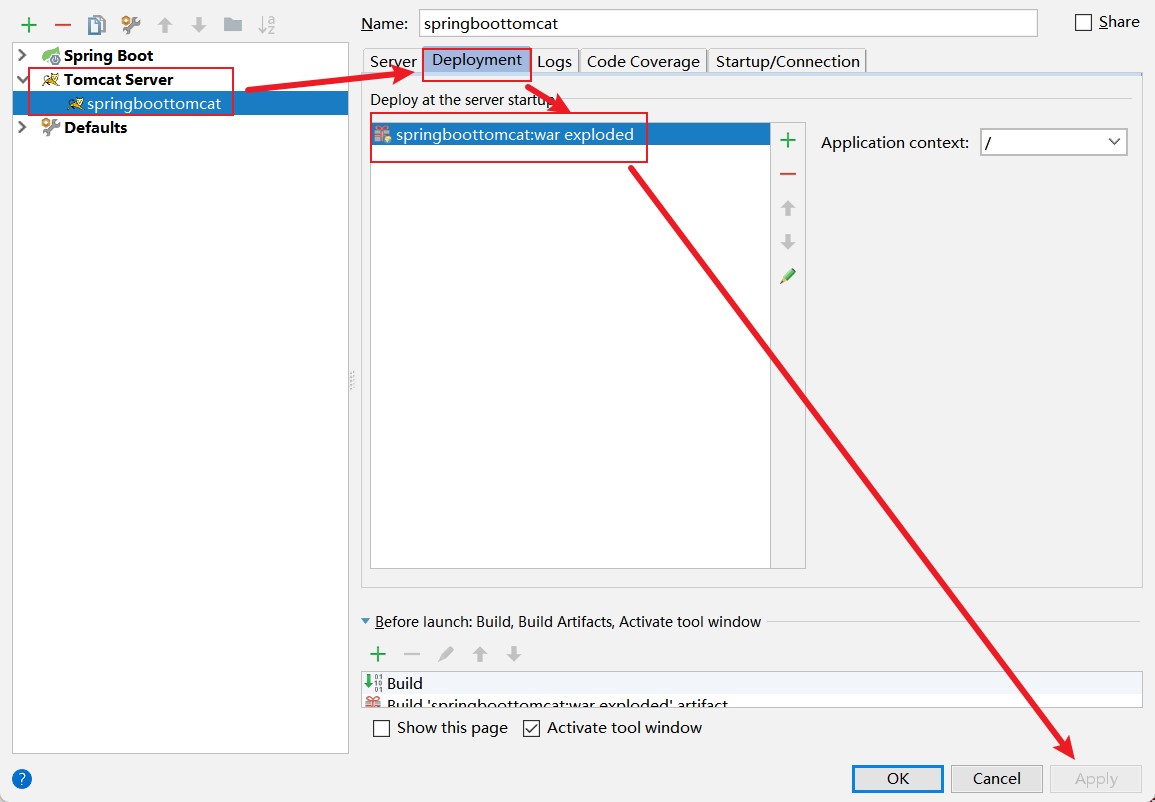Click the Spring Boot leaf icon
The image size is (1155, 802).
(51, 55)
